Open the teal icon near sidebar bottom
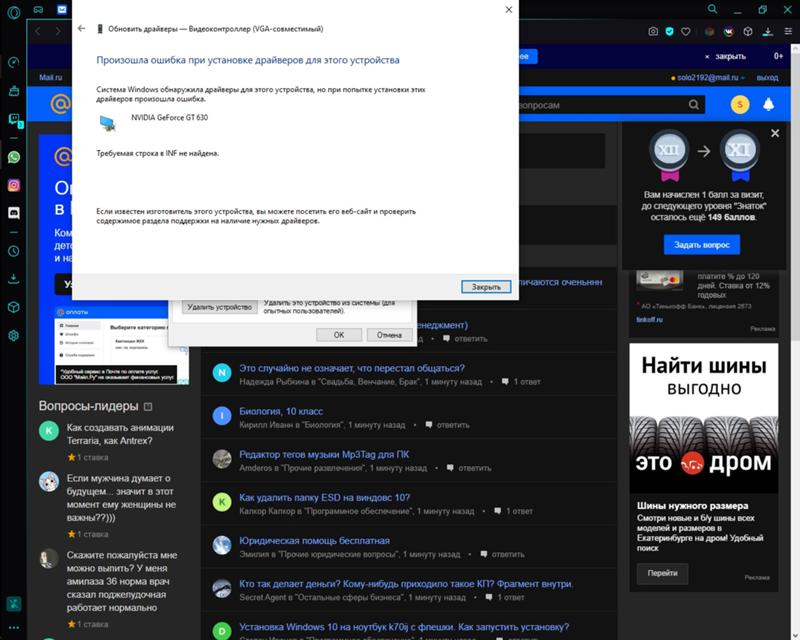The width and height of the screenshot is (800, 640). coord(14,604)
